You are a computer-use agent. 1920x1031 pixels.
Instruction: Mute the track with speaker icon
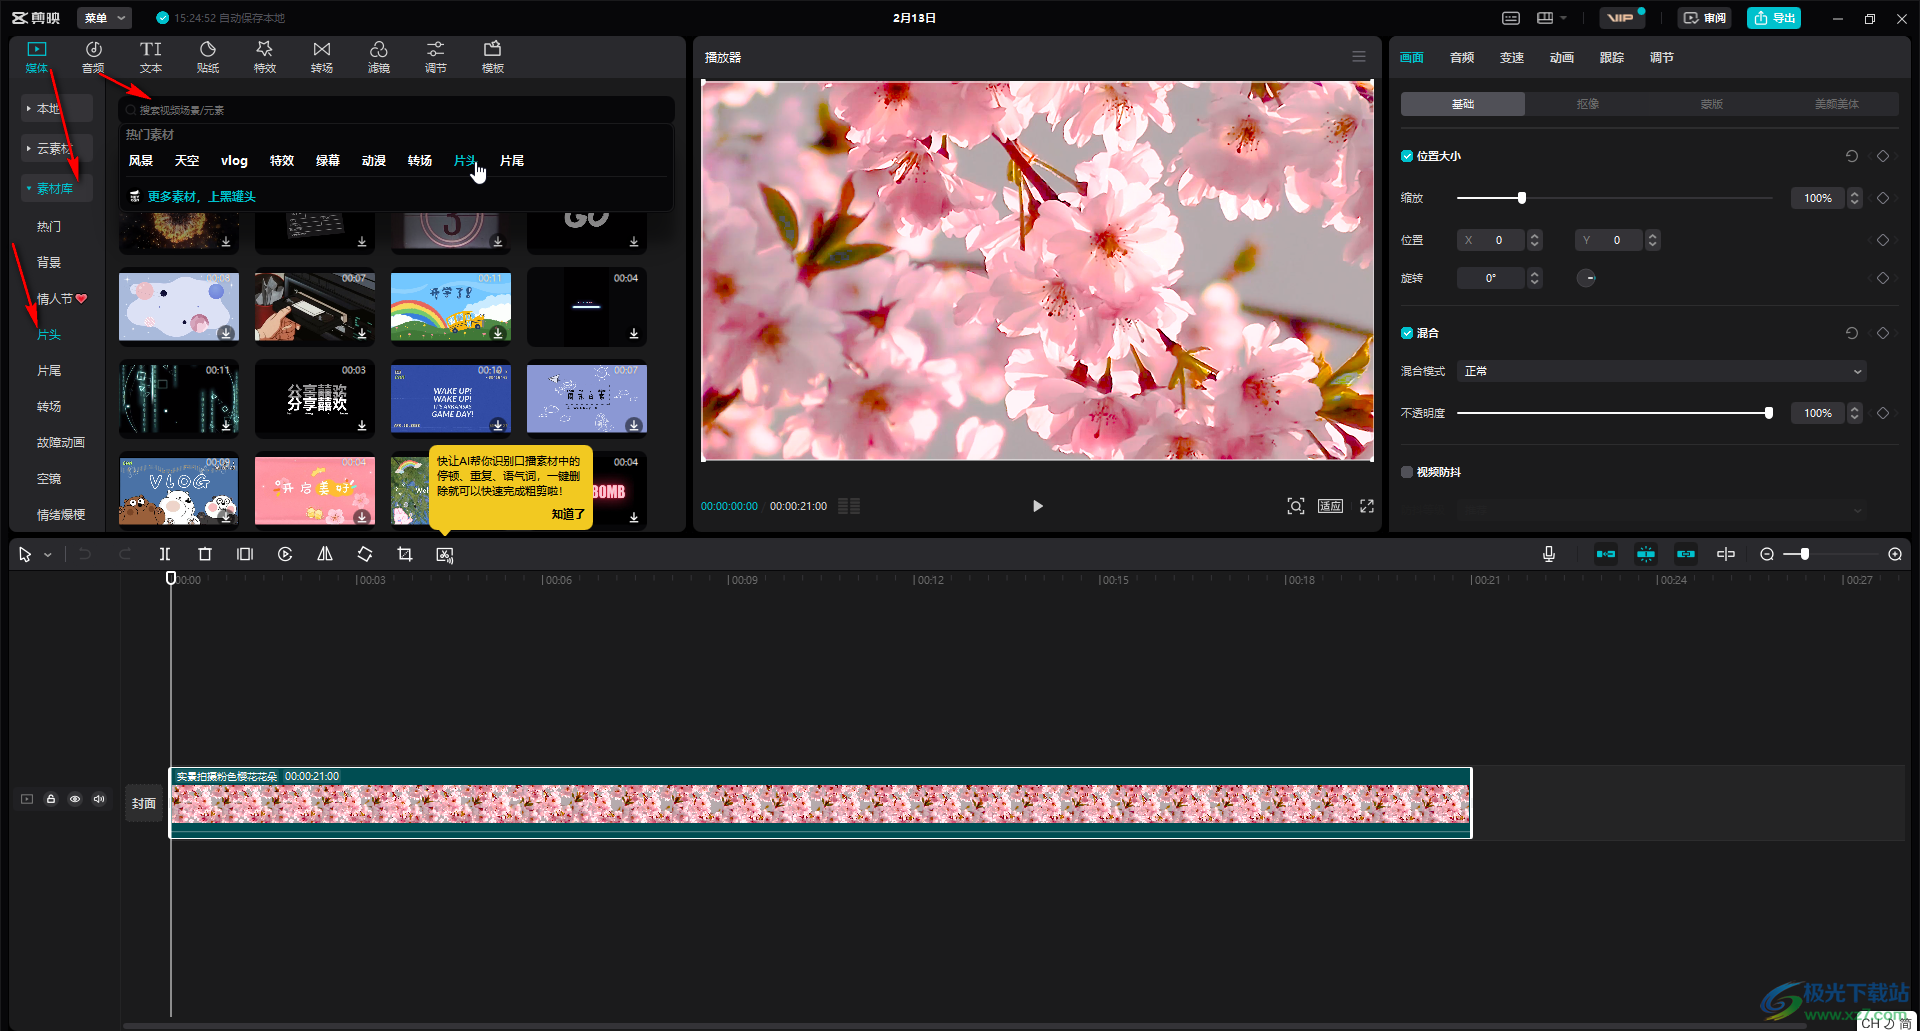(x=99, y=799)
